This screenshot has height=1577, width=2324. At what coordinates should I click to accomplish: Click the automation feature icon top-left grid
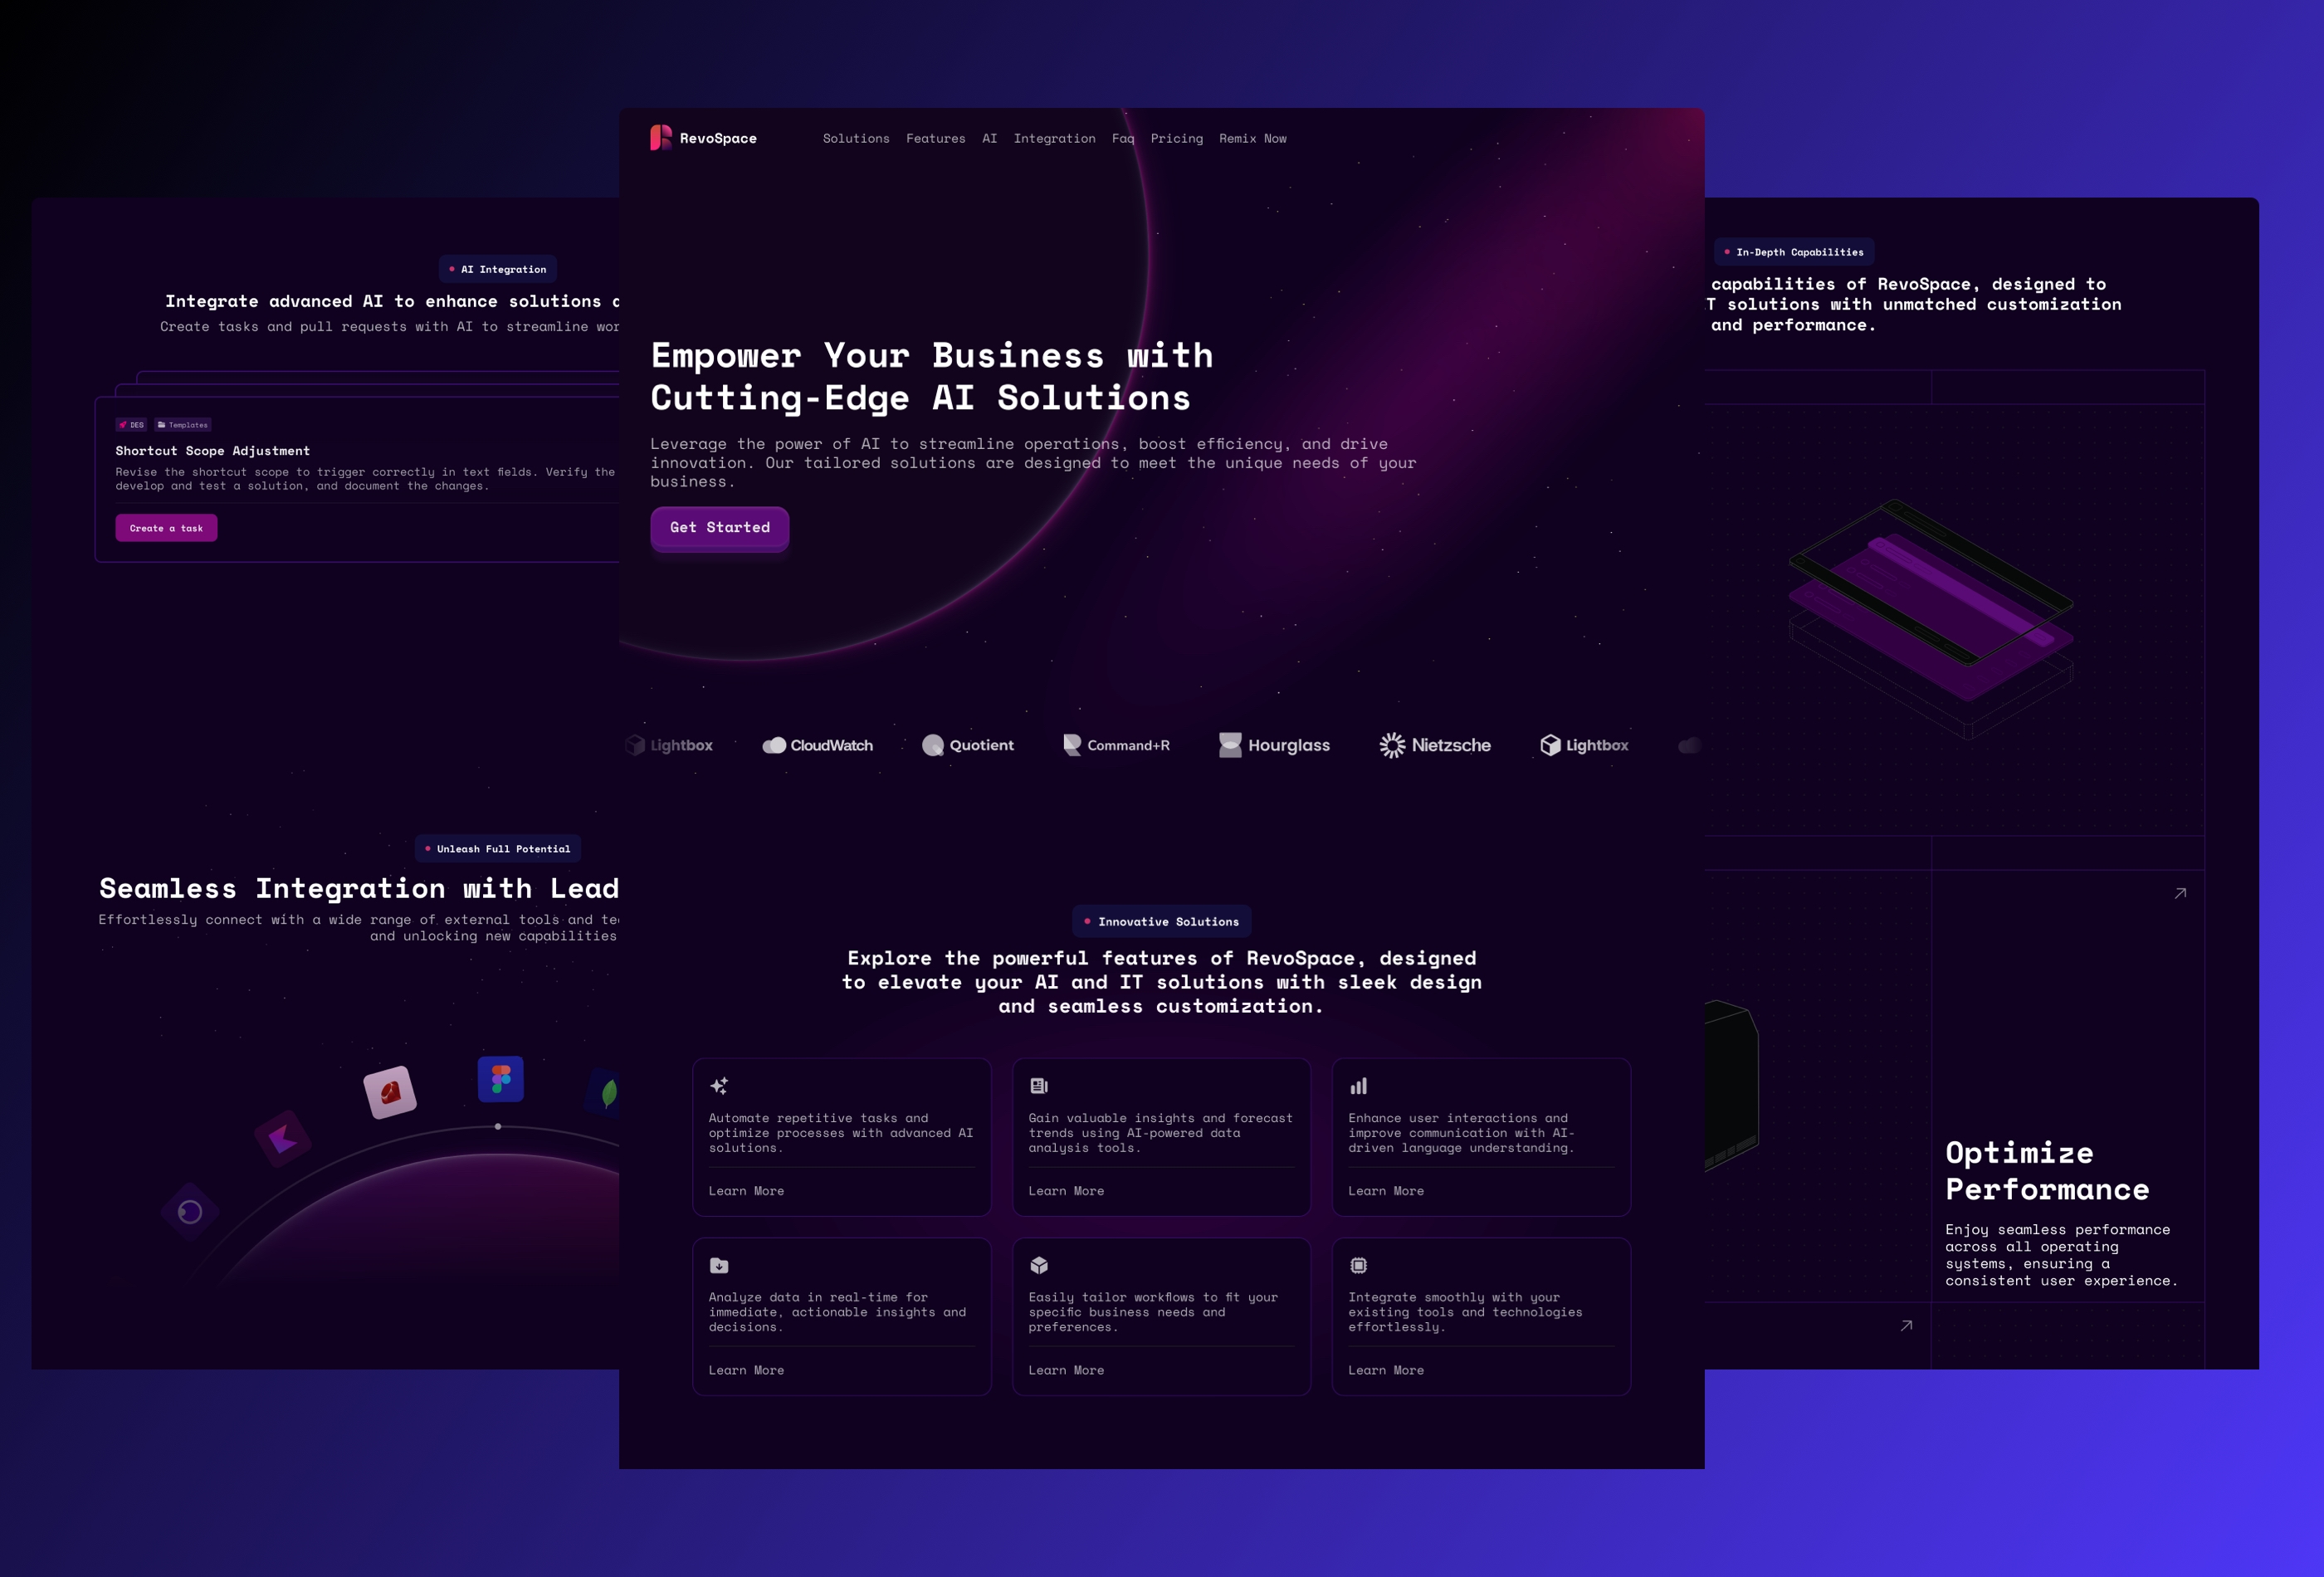point(720,1086)
